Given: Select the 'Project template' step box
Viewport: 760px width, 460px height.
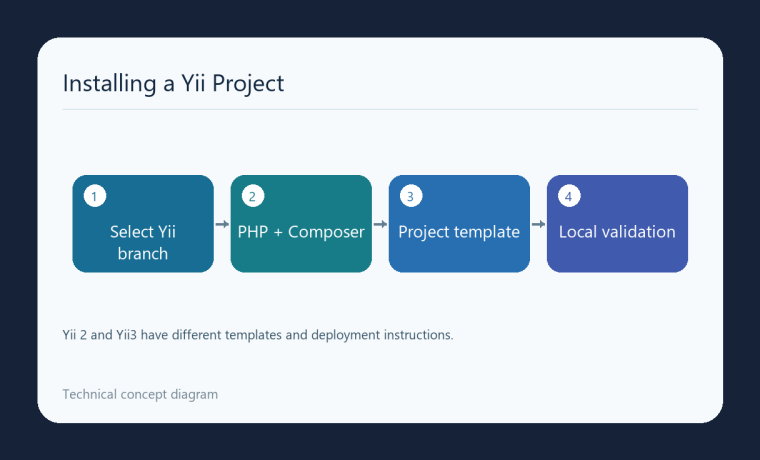Looking at the screenshot, I should [x=459, y=224].
